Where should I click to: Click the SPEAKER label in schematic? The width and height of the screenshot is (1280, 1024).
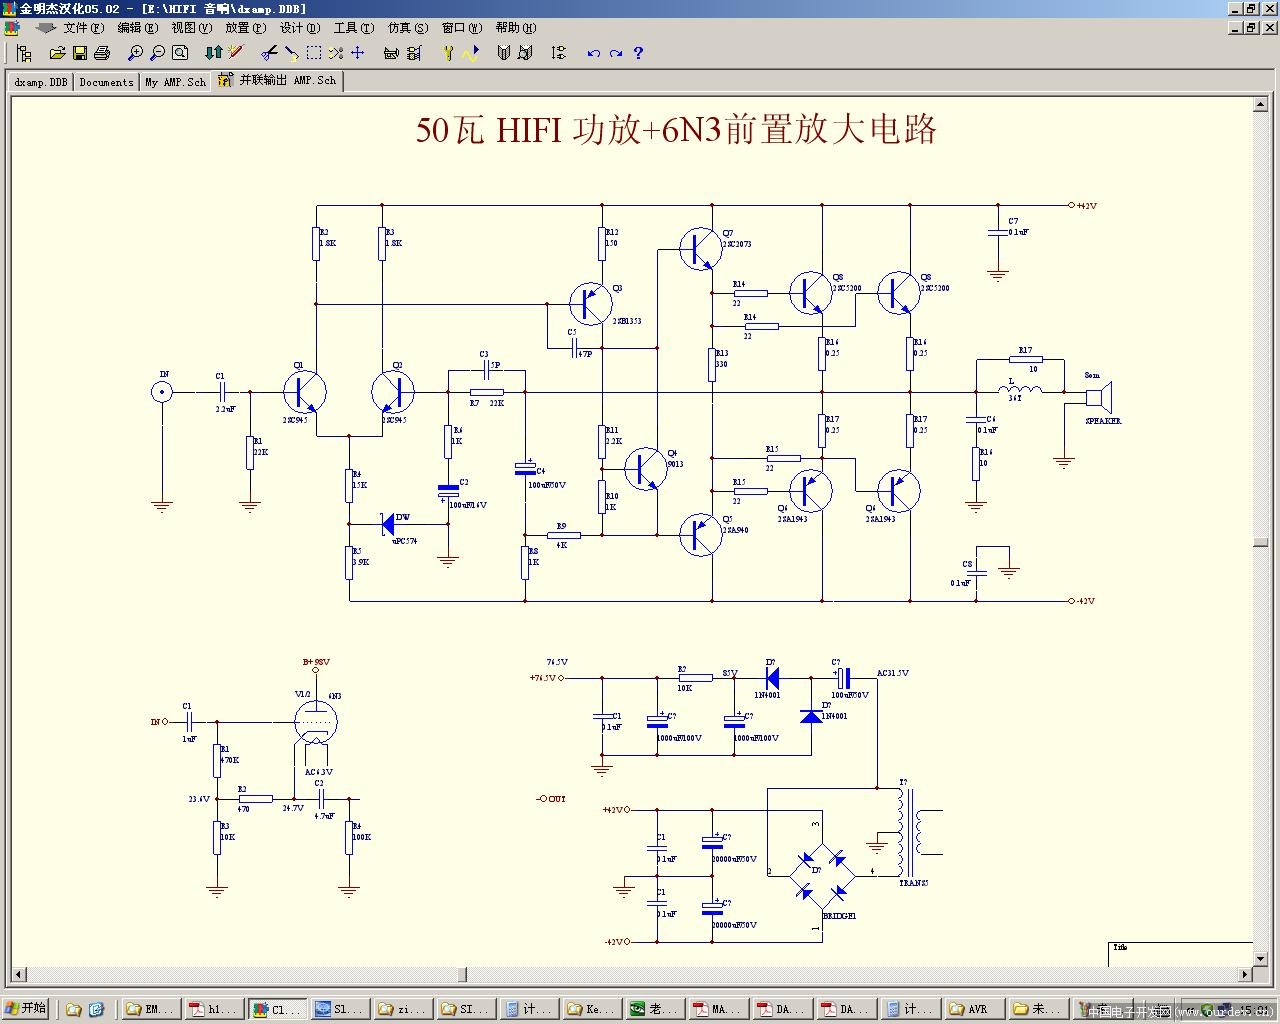(1103, 421)
